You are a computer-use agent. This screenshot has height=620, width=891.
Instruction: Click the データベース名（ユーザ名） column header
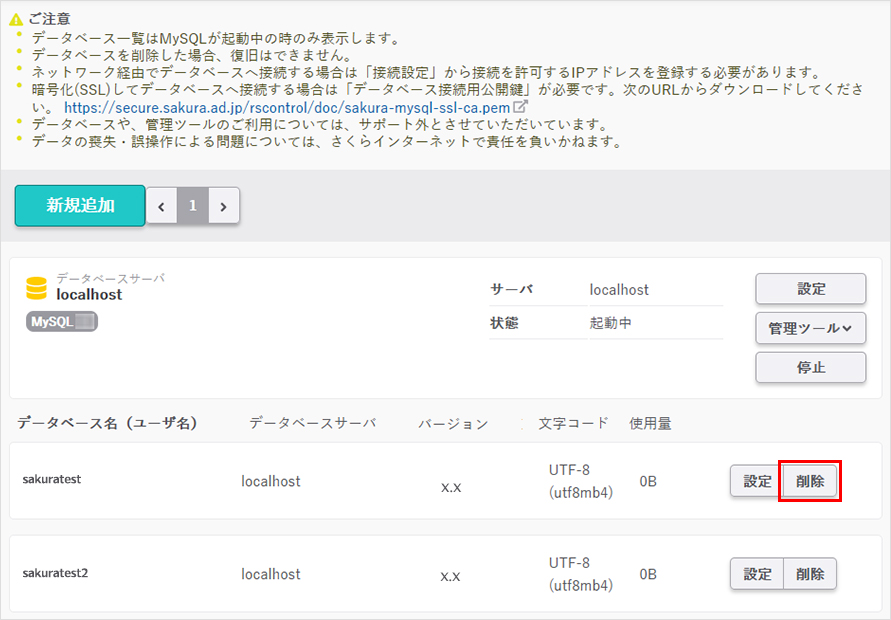click(107, 423)
